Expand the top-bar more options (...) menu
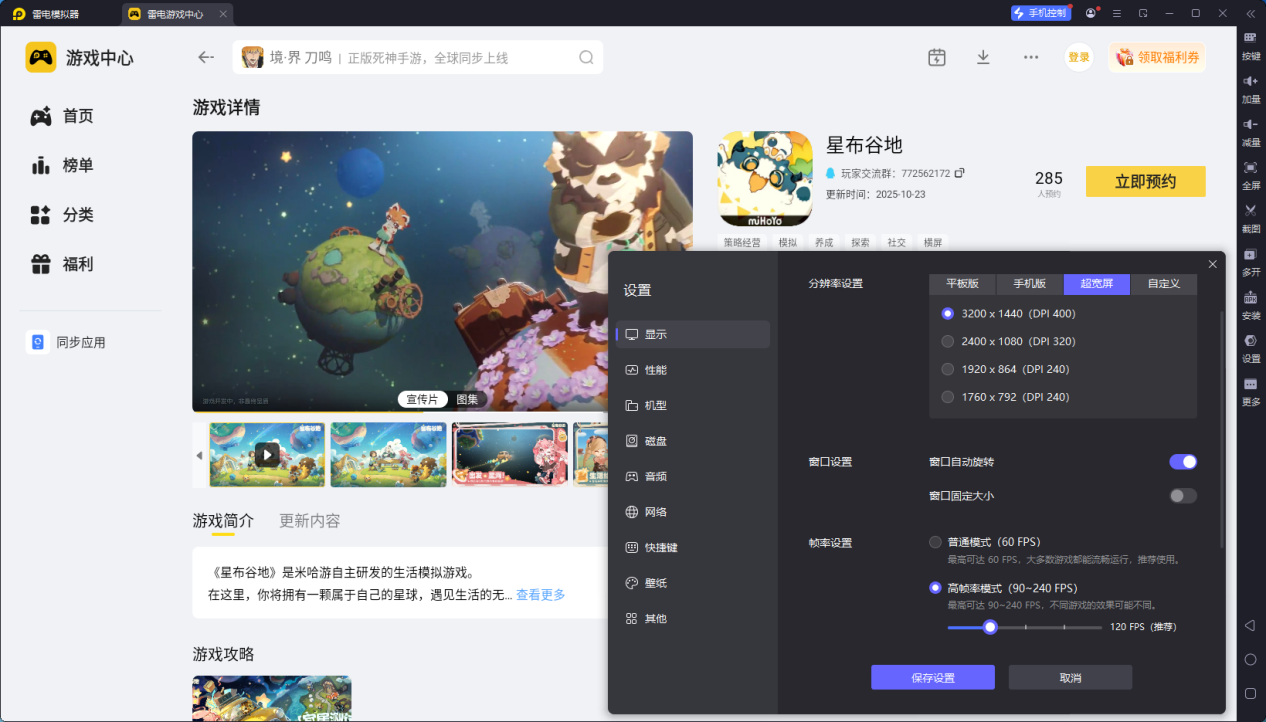1266x722 pixels. (x=1030, y=57)
